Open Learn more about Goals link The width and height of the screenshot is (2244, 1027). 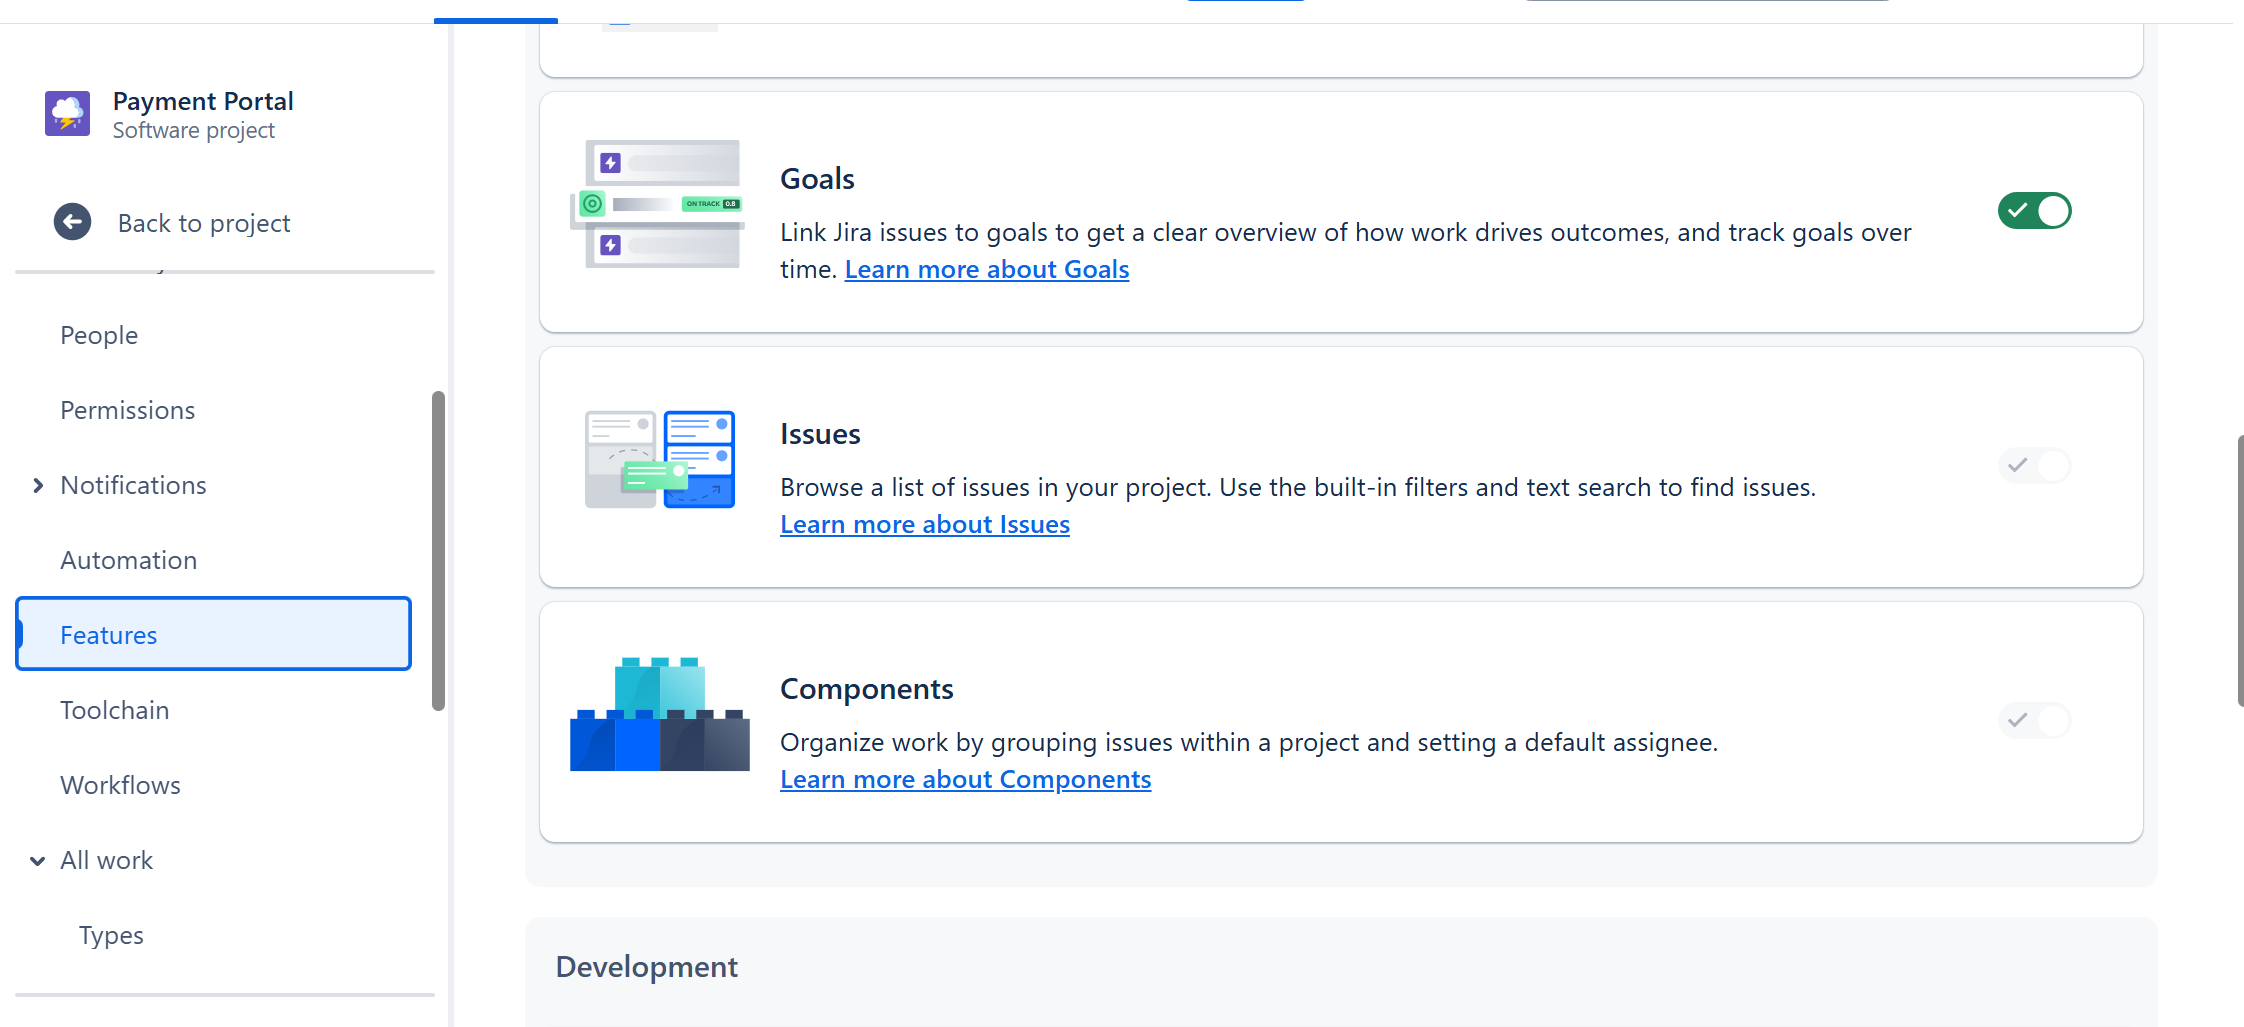(x=986, y=268)
